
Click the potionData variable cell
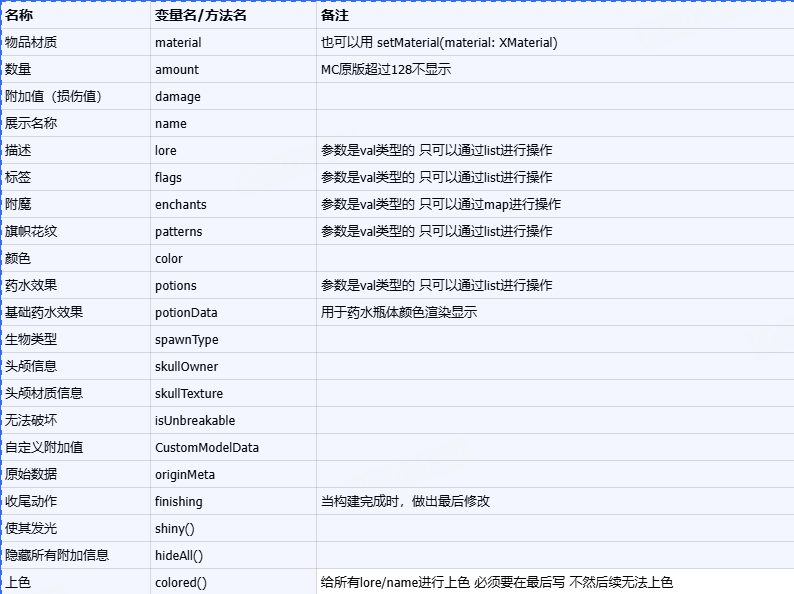pyautogui.click(x=186, y=313)
